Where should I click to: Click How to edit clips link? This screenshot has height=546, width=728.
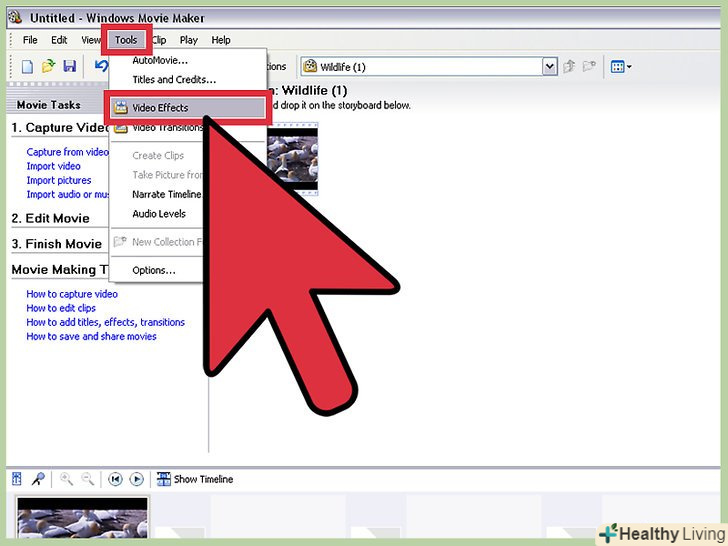61,308
